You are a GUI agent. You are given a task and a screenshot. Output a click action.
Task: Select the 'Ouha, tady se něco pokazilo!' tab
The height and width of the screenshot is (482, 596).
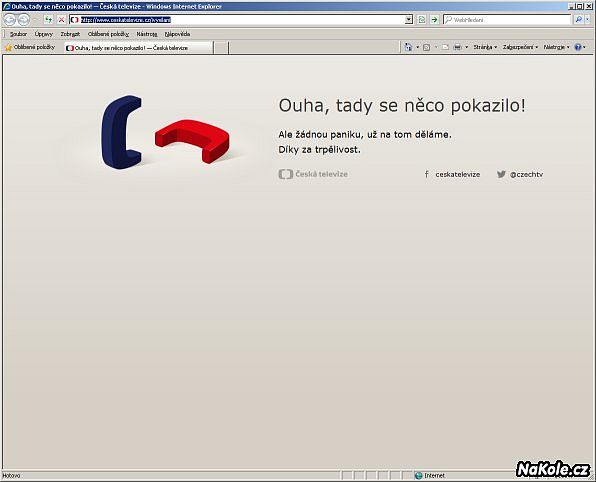coord(139,48)
